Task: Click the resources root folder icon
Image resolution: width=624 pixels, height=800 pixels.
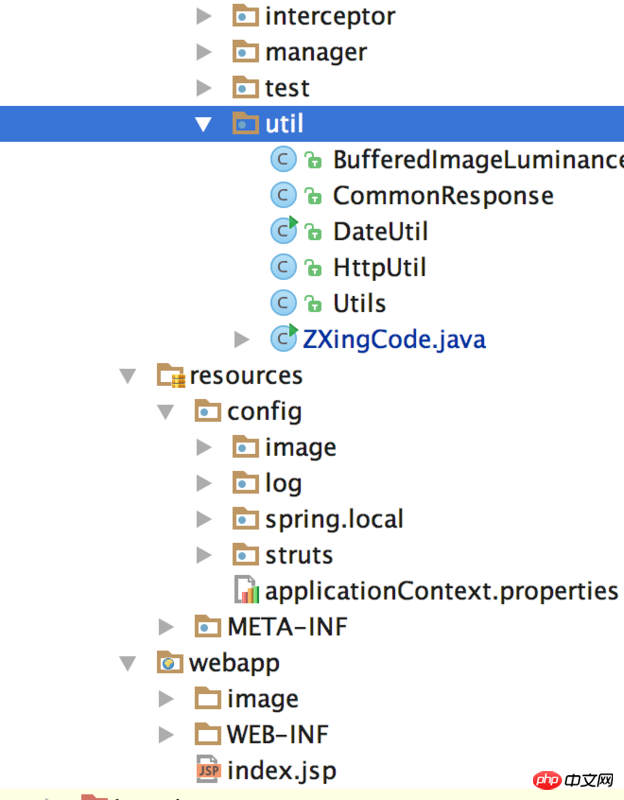Action: [171, 376]
